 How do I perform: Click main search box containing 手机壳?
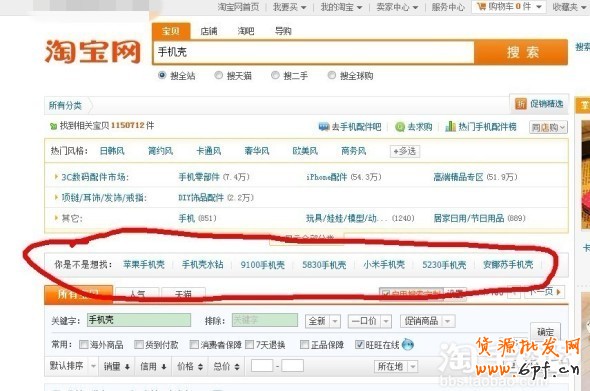point(314,52)
